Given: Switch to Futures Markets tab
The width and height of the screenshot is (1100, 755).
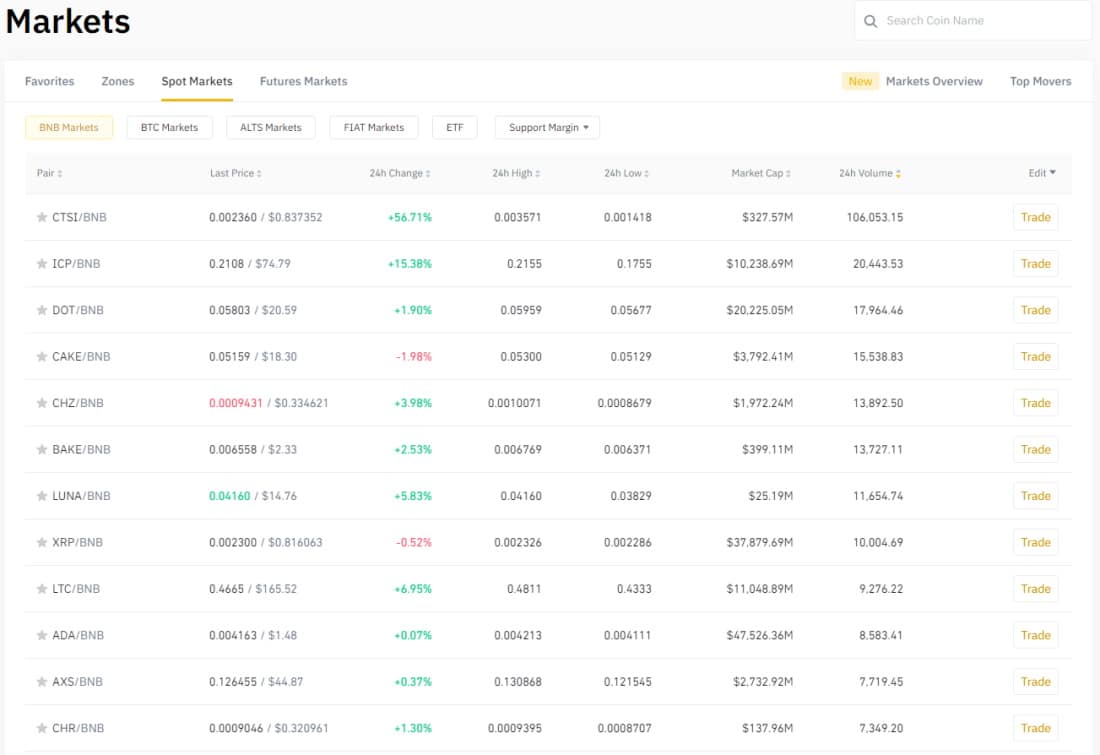Looking at the screenshot, I should [x=303, y=81].
